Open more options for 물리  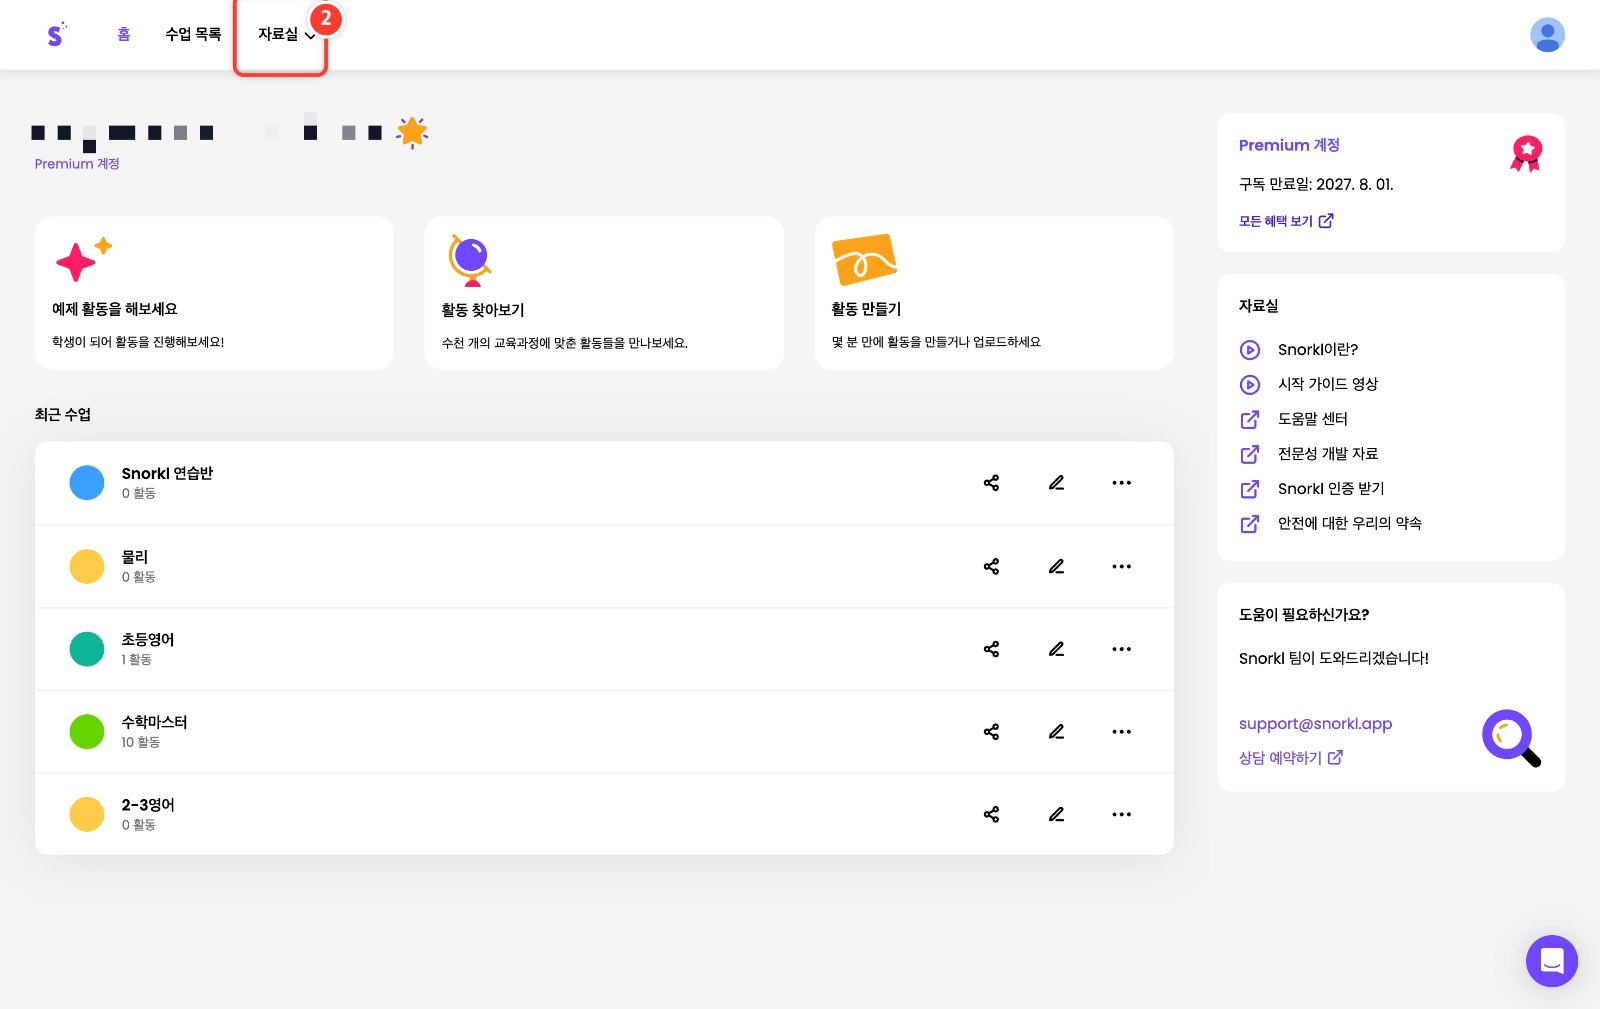1121,566
